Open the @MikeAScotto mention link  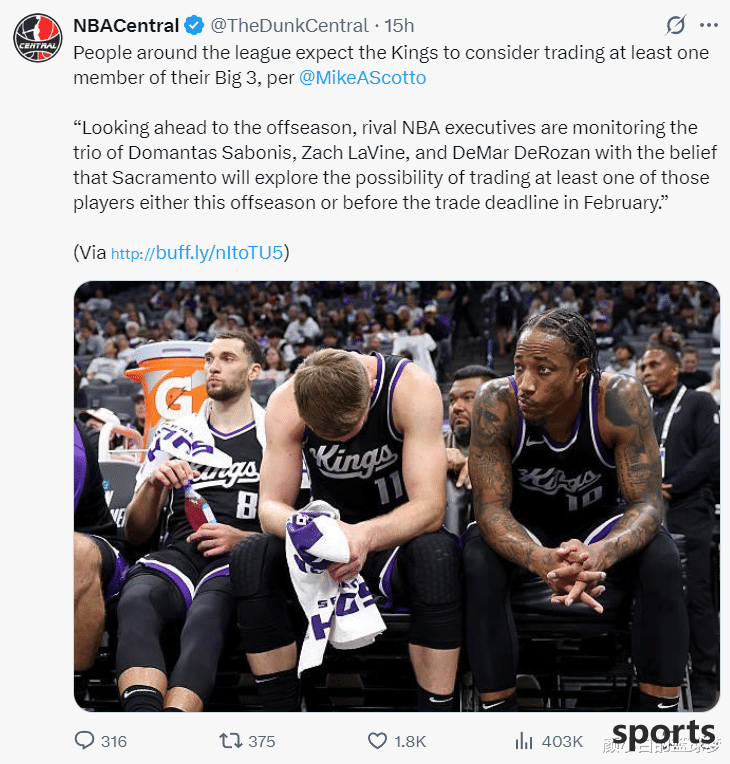click(363, 78)
